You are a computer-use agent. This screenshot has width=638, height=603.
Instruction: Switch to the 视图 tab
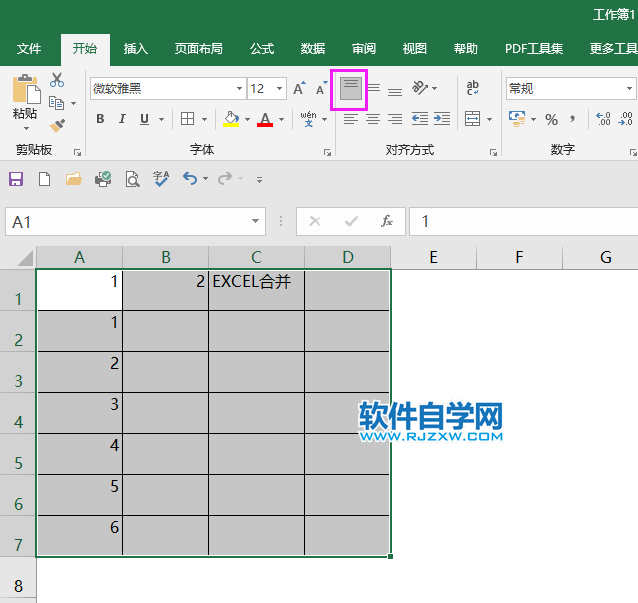click(415, 48)
